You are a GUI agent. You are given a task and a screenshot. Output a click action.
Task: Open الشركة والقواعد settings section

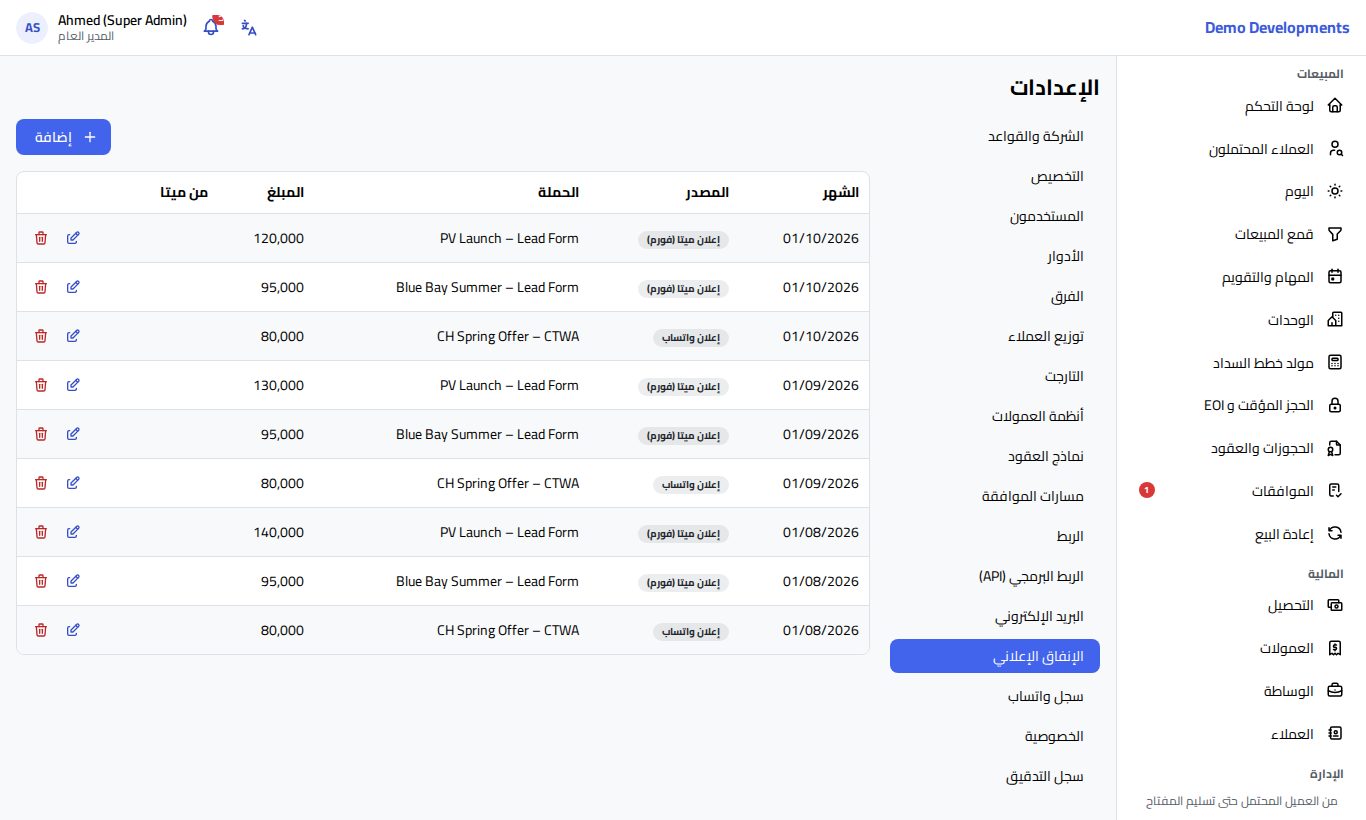[994, 136]
